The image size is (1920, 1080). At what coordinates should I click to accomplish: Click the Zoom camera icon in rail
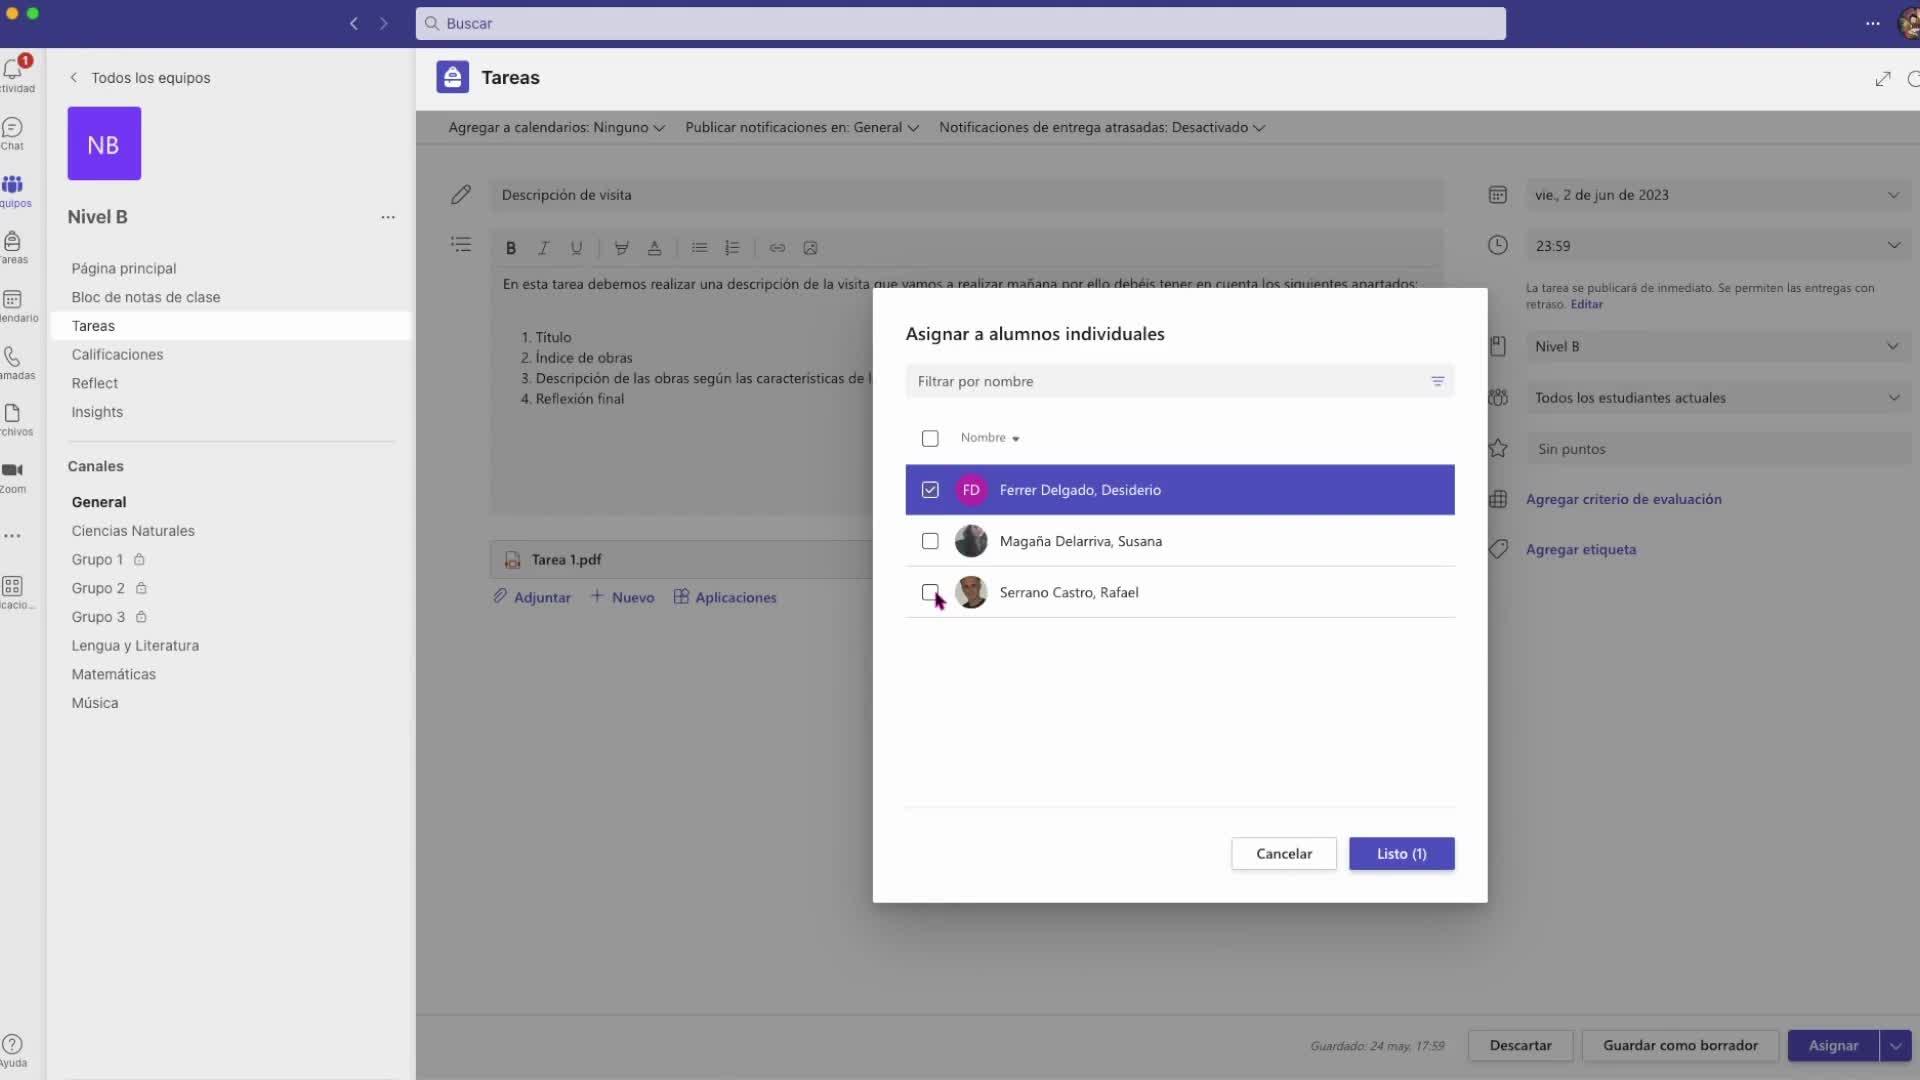tap(12, 470)
